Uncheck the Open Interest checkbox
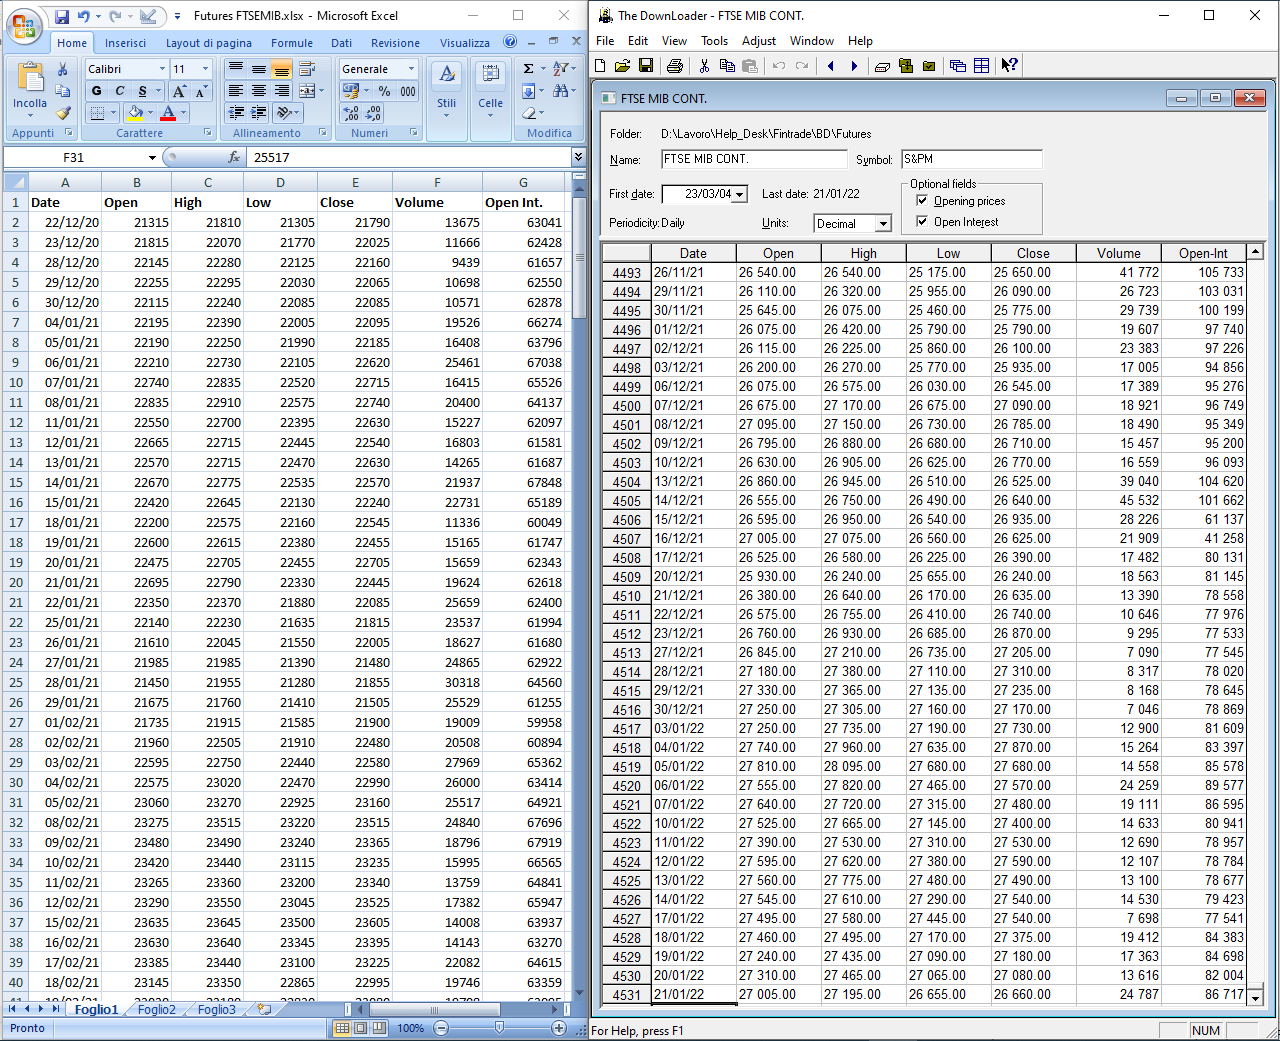This screenshot has width=1280, height=1041. pos(922,221)
